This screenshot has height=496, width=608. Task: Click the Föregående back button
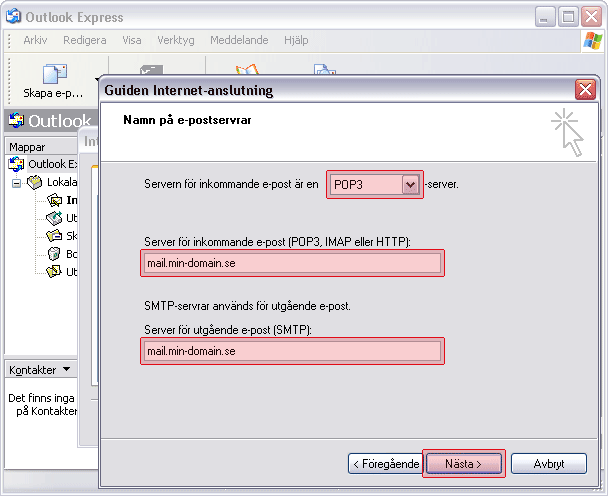pyautogui.click(x=384, y=464)
